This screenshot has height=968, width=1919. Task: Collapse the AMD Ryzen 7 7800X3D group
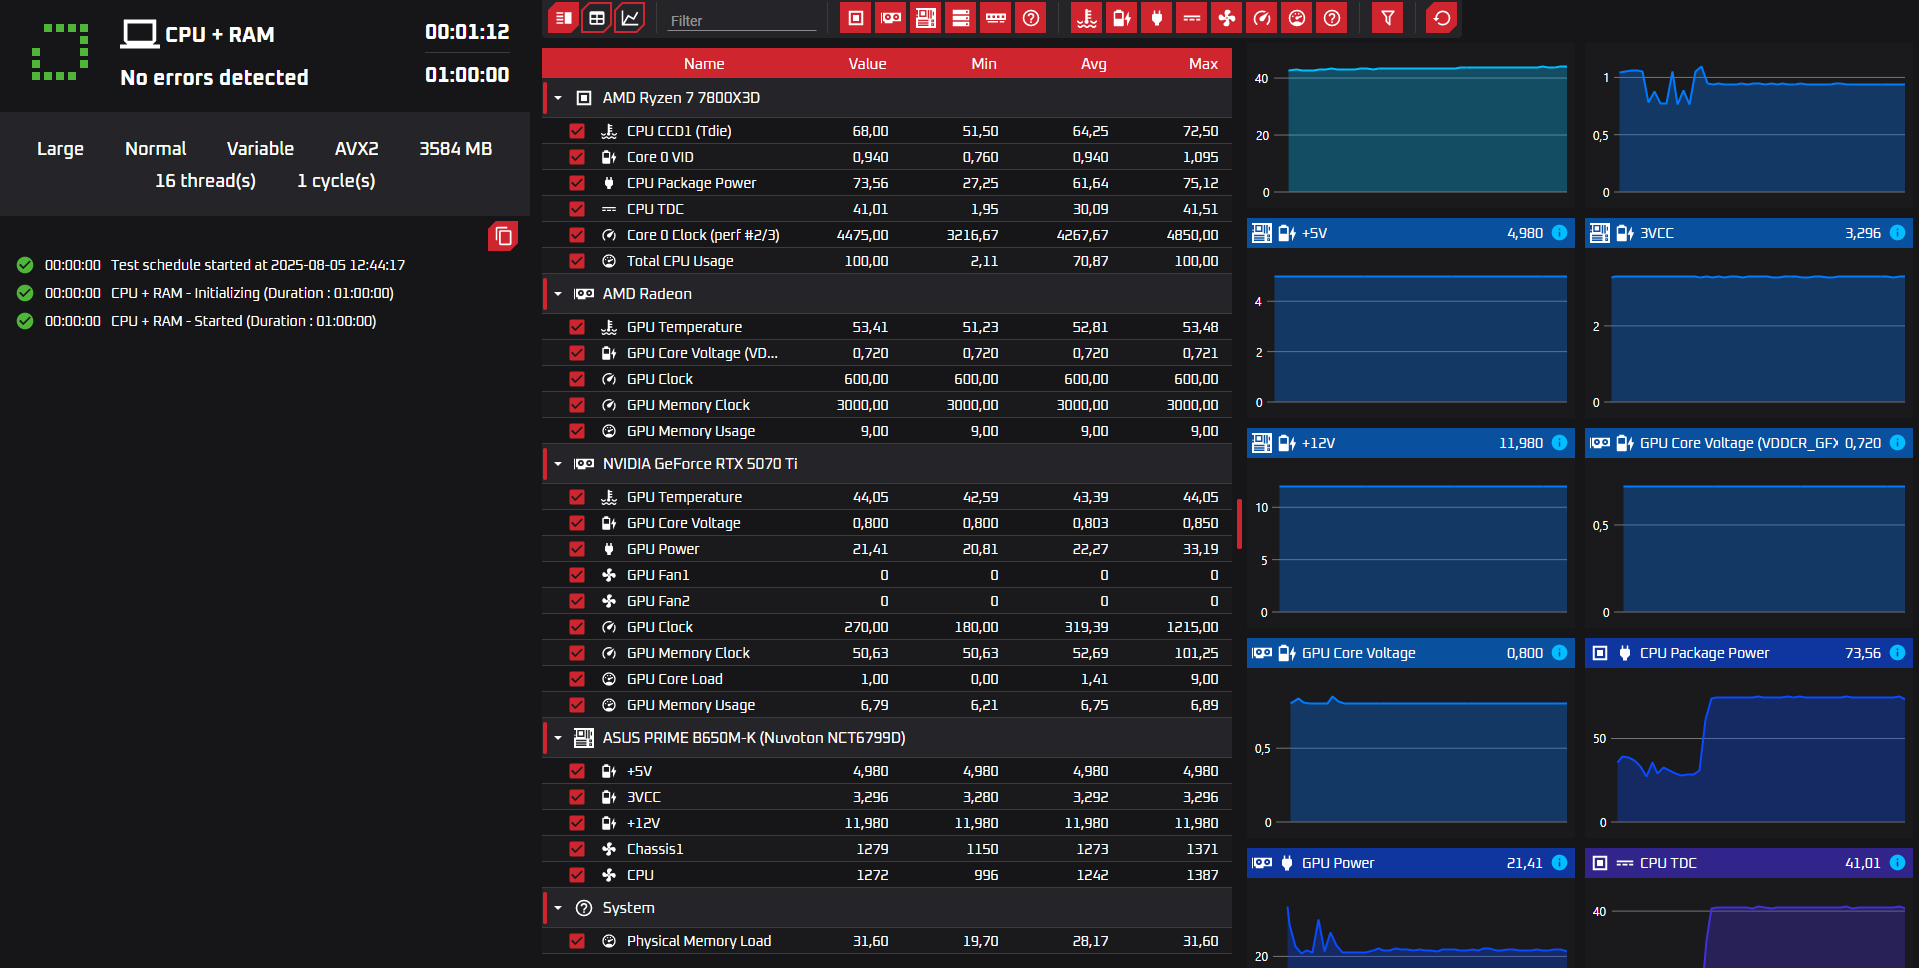(558, 98)
